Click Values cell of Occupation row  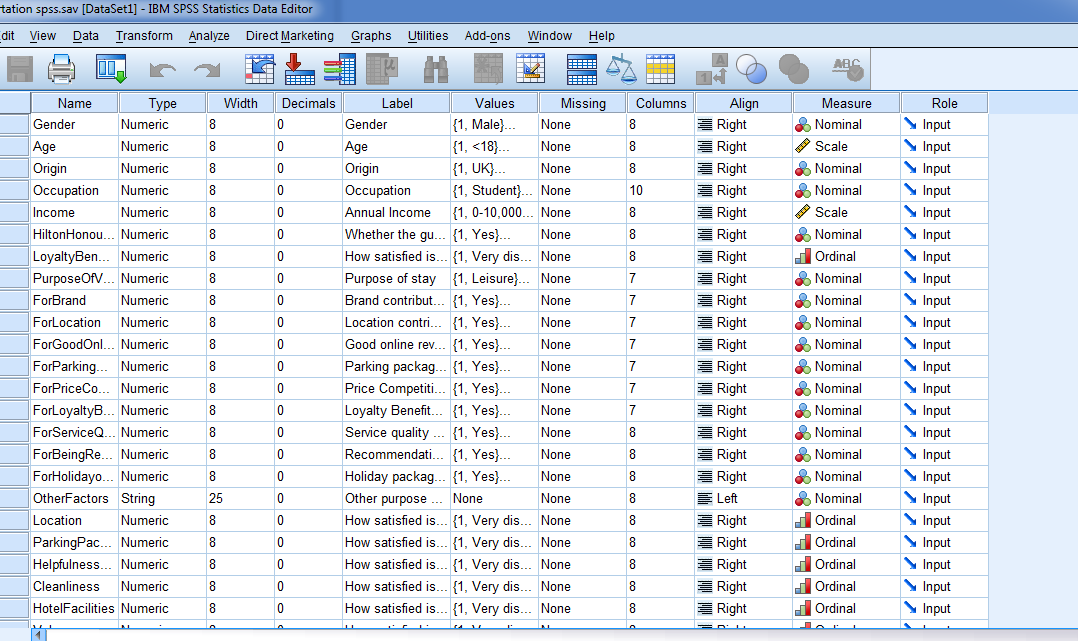coord(494,191)
